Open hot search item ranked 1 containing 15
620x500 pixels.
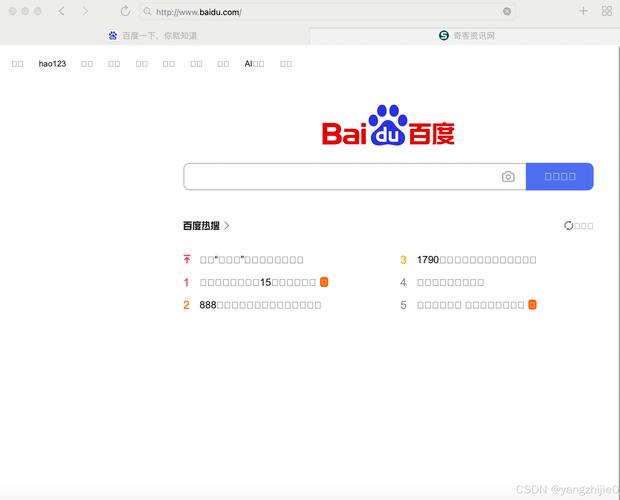258,282
